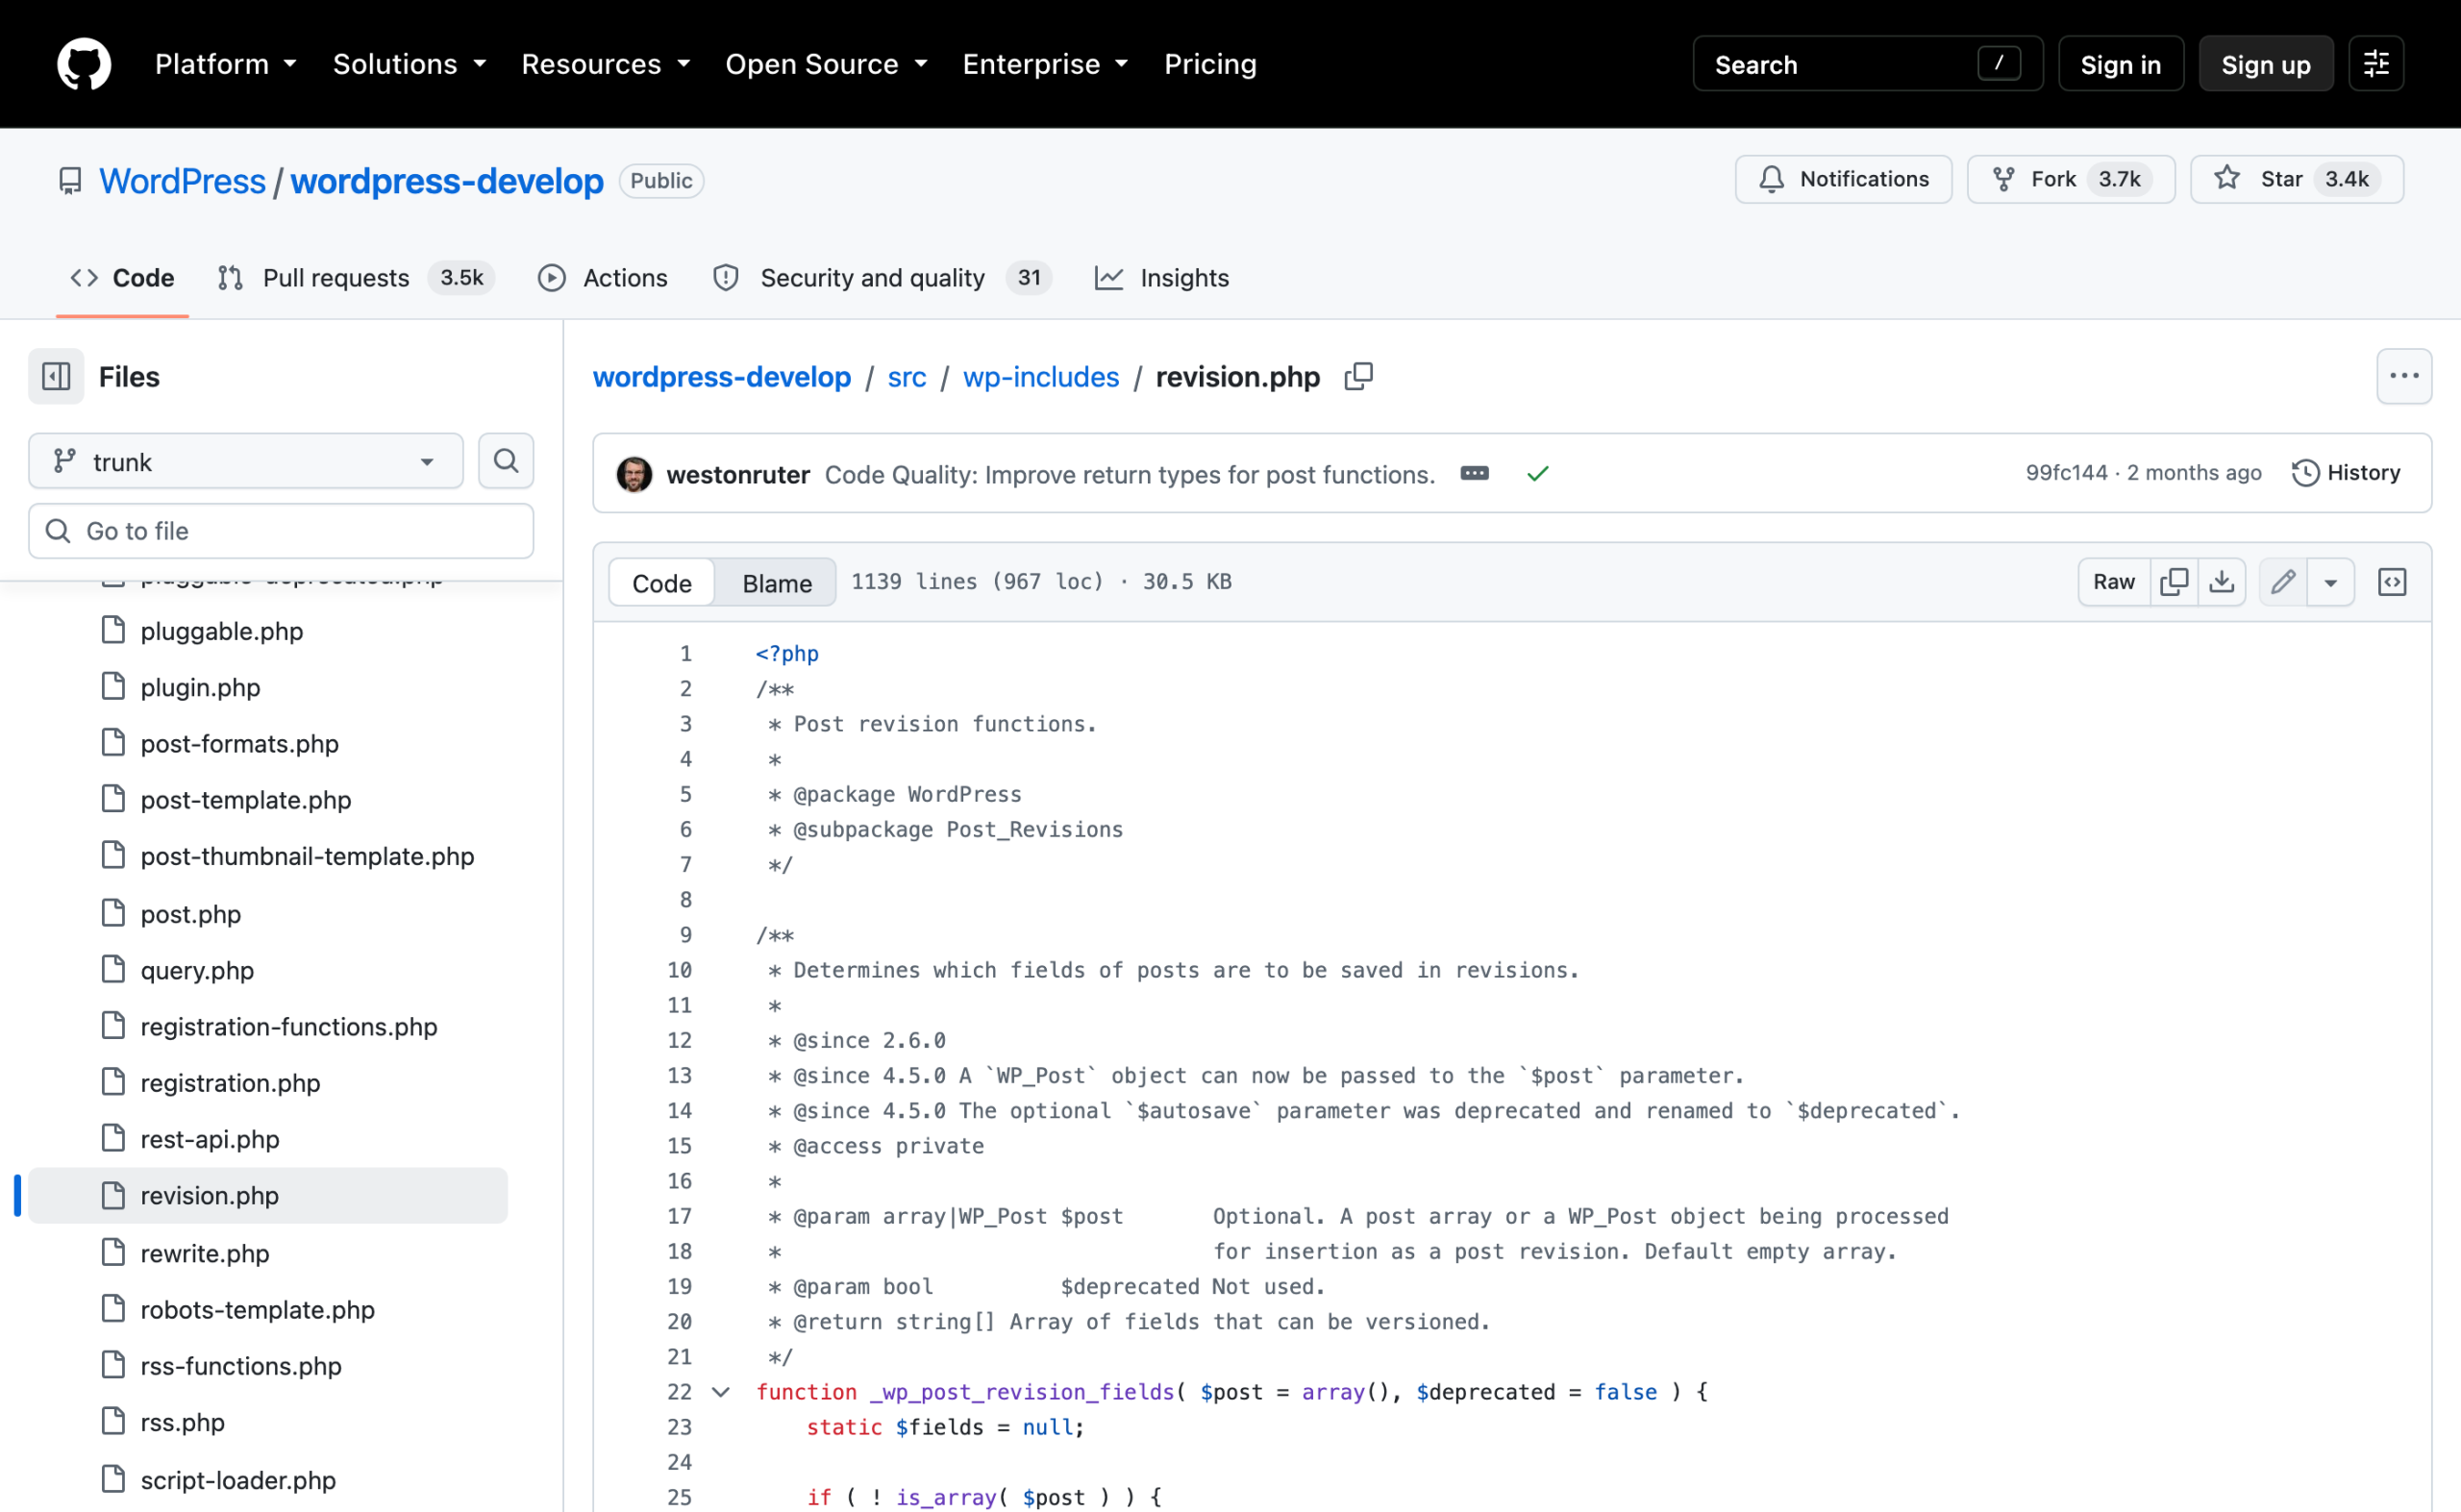The width and height of the screenshot is (2461, 1512).
Task: Open commit 99fc144
Action: point(2066,473)
